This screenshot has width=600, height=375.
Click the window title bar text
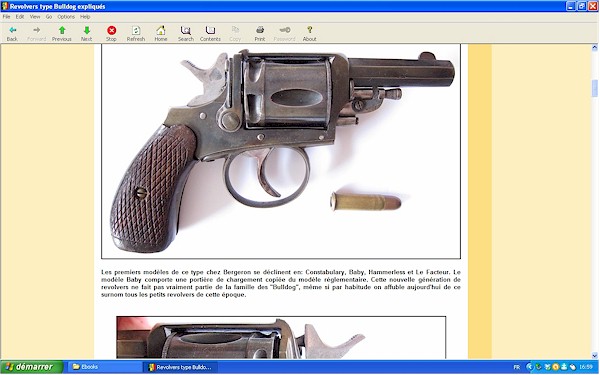coord(57,7)
